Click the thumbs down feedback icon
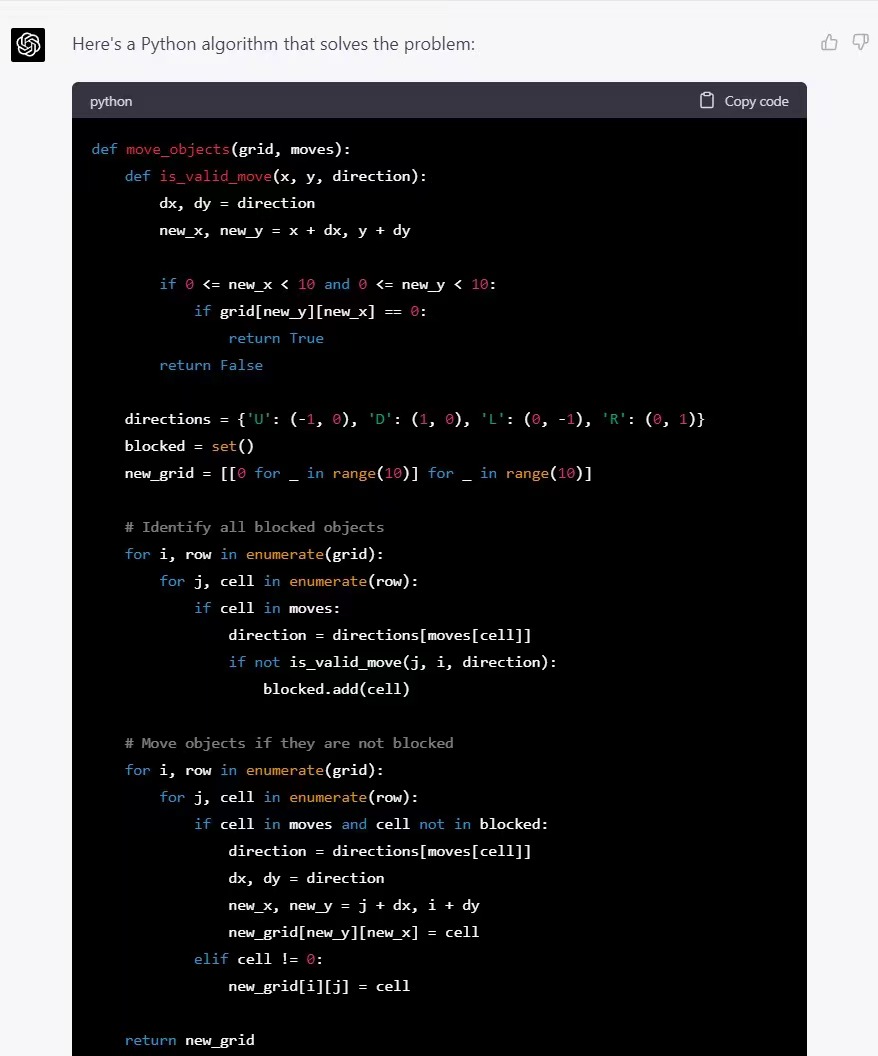The height and width of the screenshot is (1056, 878). coord(860,42)
